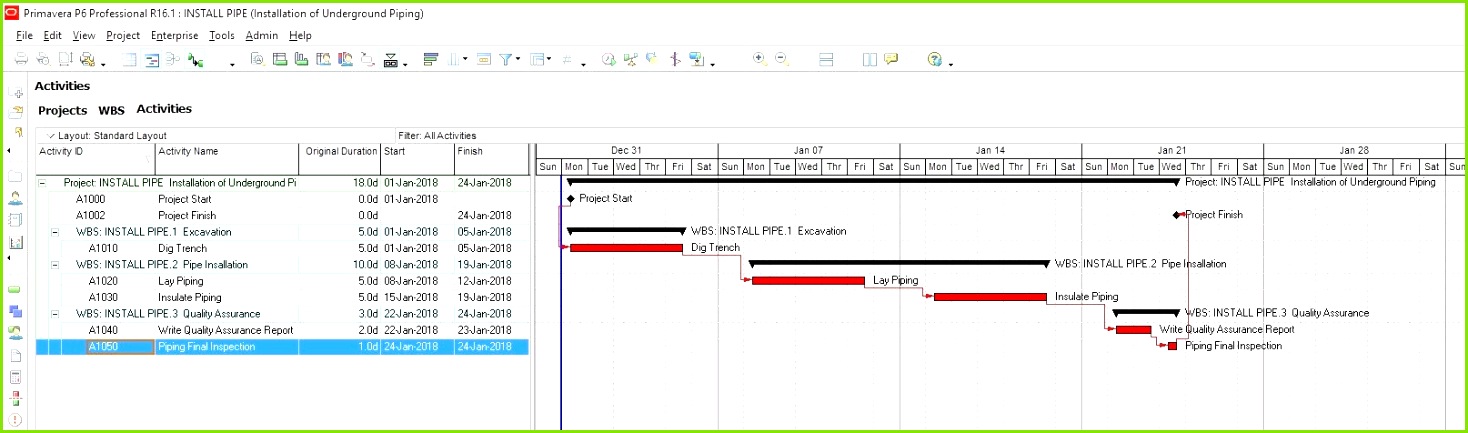Open the Tools menu

(221, 35)
